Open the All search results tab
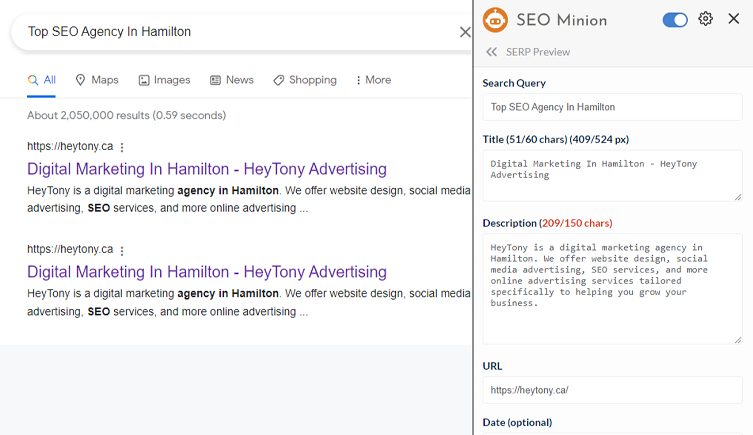Viewport: 753px width, 435px height. pyautogui.click(x=42, y=80)
